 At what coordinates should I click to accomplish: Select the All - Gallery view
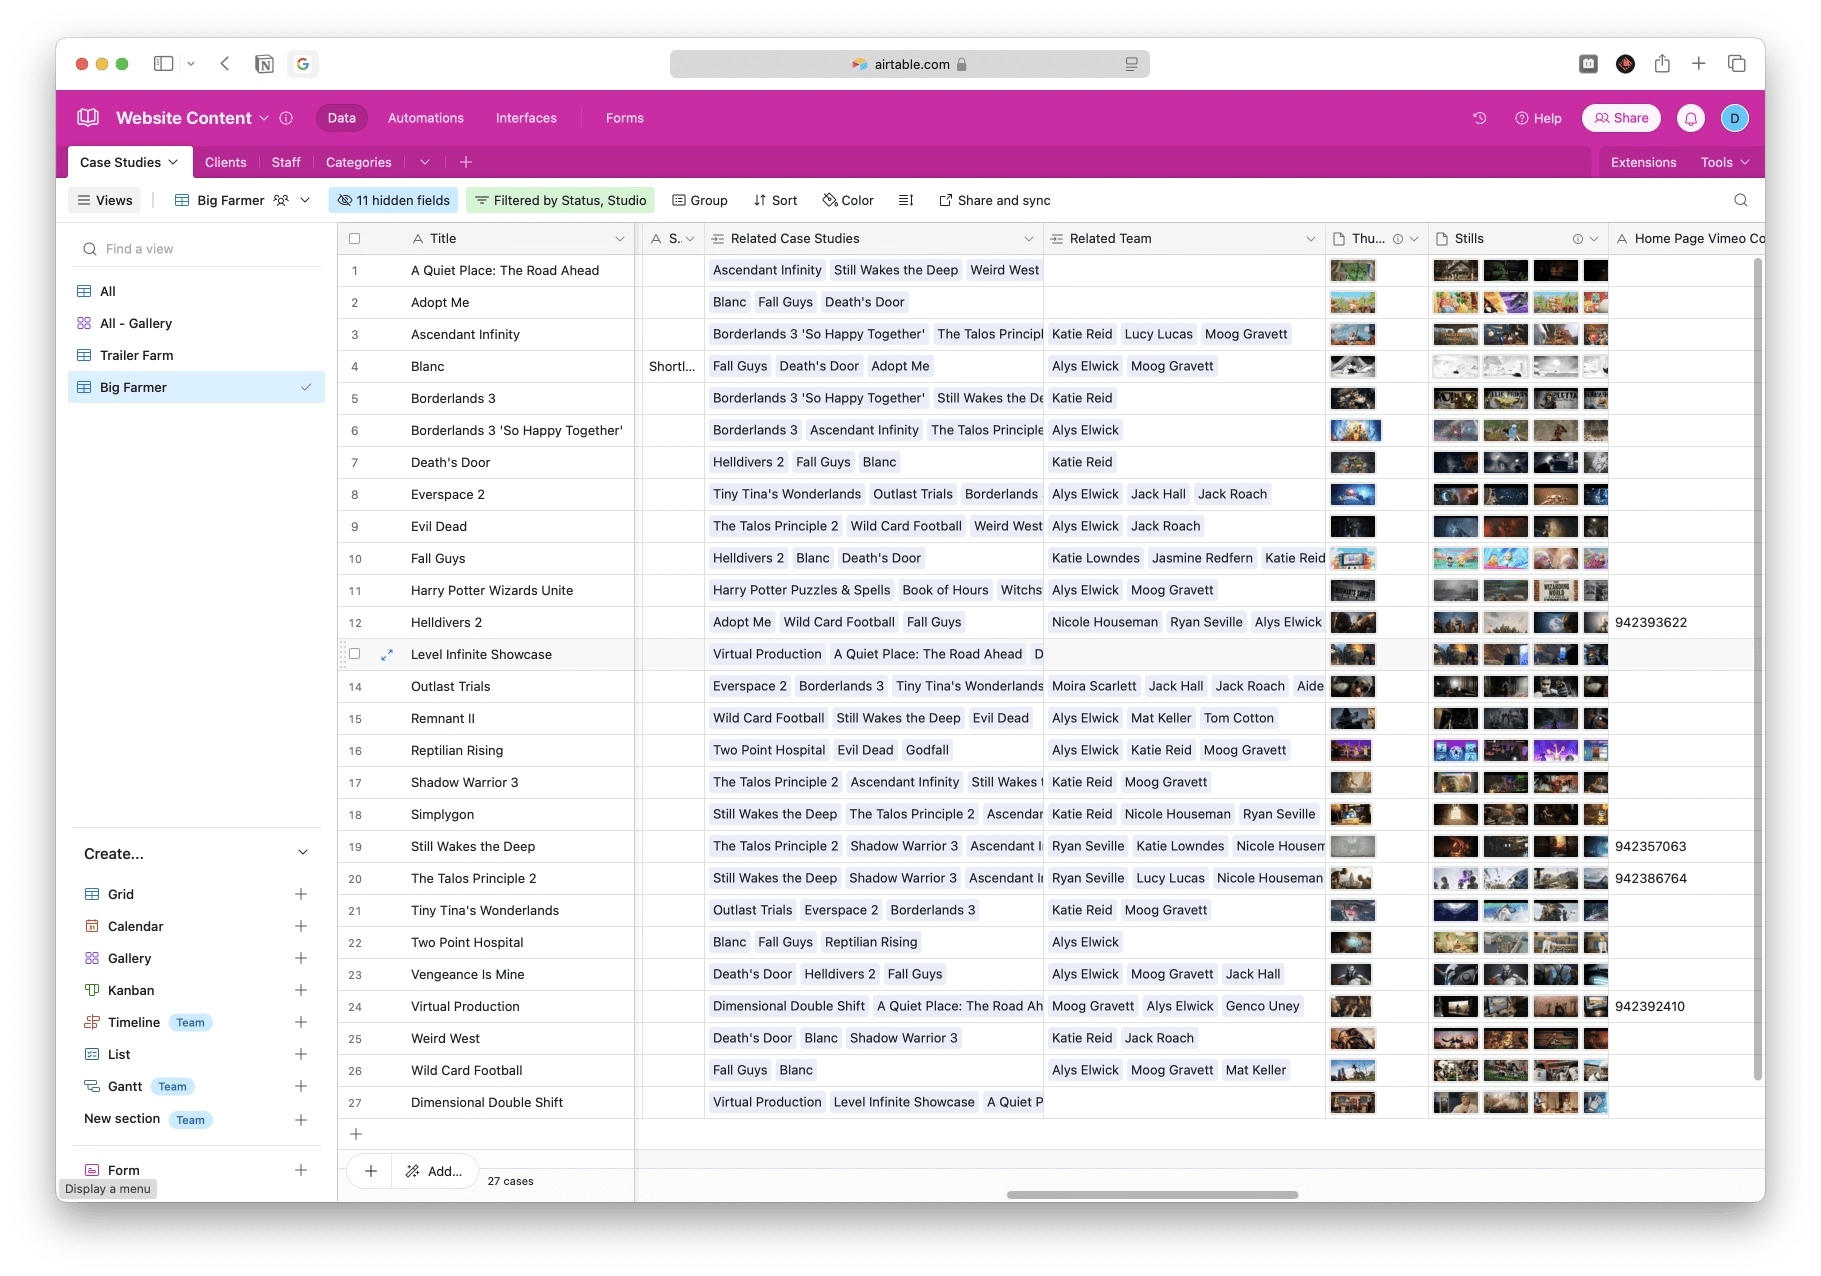196,323
